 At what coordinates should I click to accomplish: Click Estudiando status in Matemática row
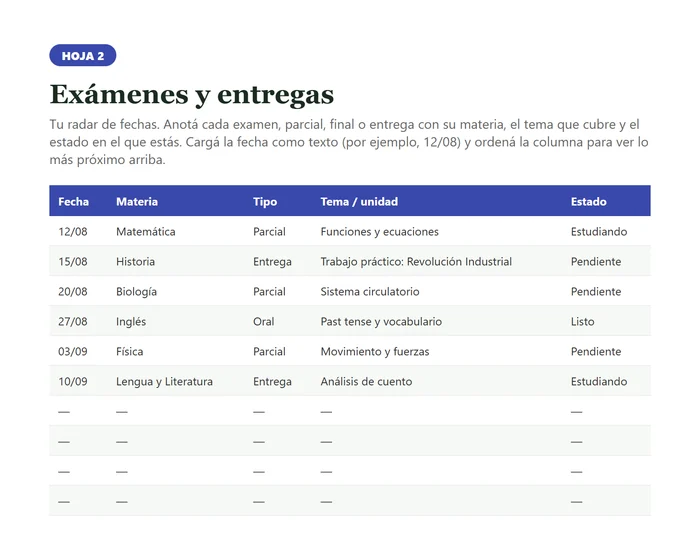[x=599, y=231]
